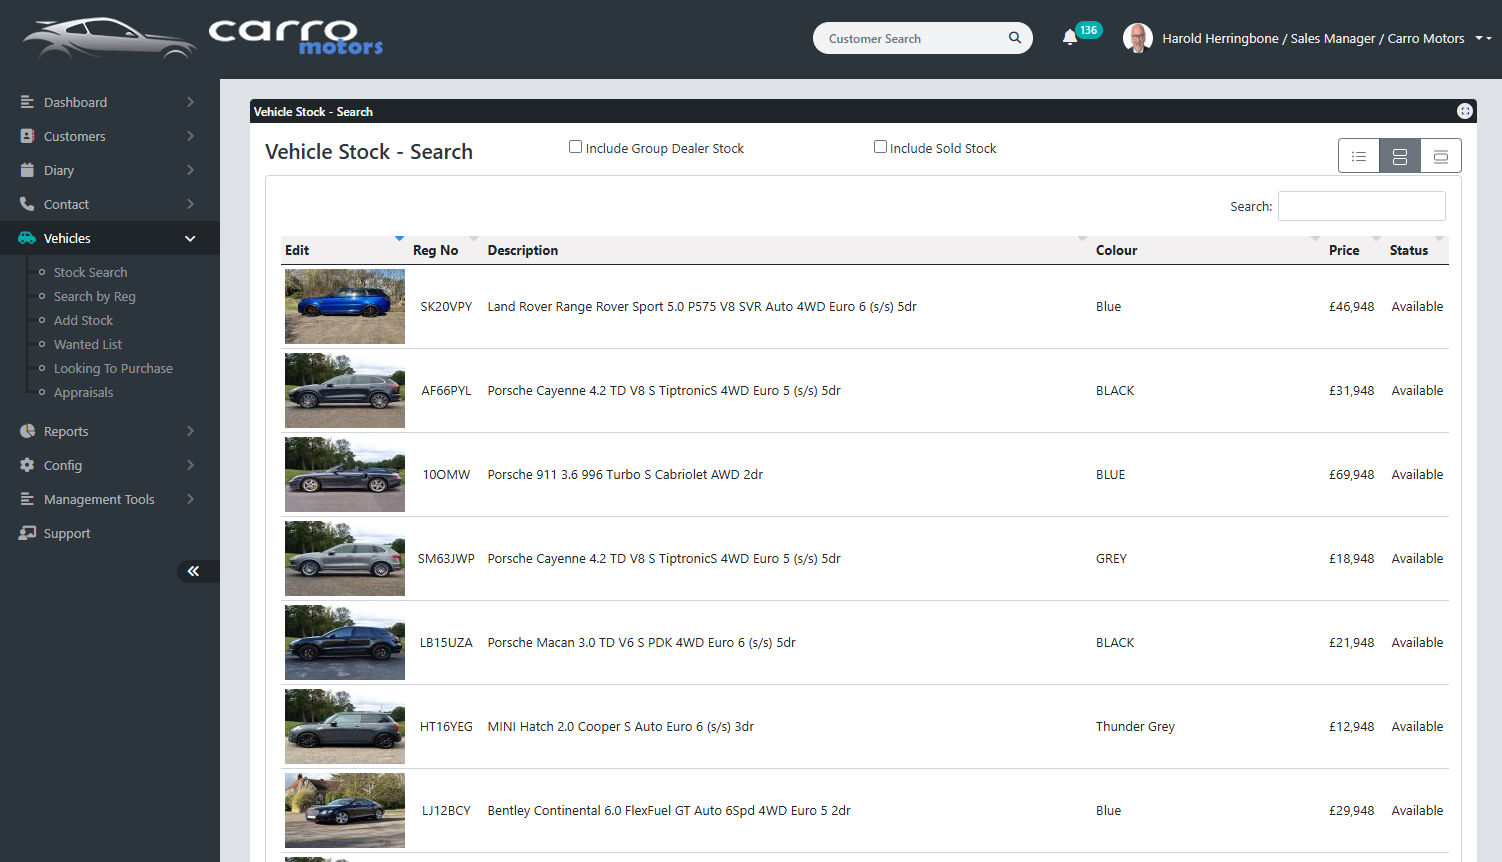The width and height of the screenshot is (1502, 862).
Task: Expand the Reports menu section
Action: click(66, 431)
